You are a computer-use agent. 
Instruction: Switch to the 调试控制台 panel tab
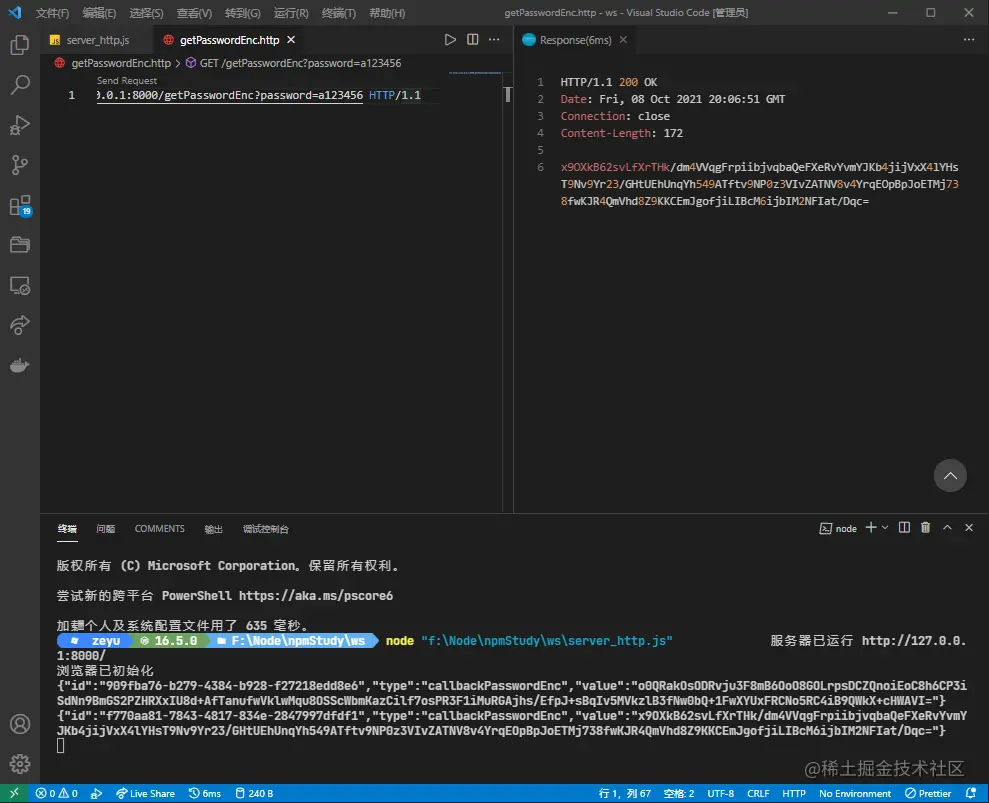coord(266,529)
